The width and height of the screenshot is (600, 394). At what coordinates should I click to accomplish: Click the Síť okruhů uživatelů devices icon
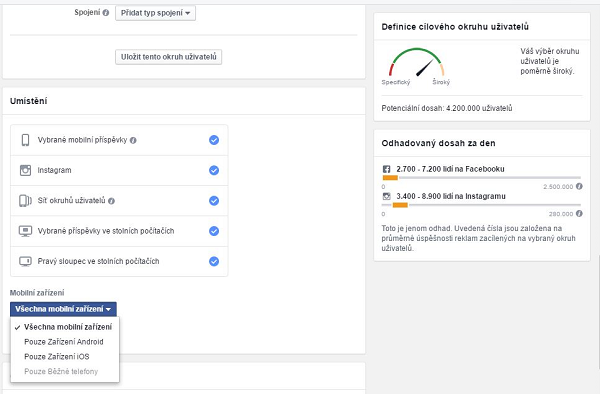point(25,200)
